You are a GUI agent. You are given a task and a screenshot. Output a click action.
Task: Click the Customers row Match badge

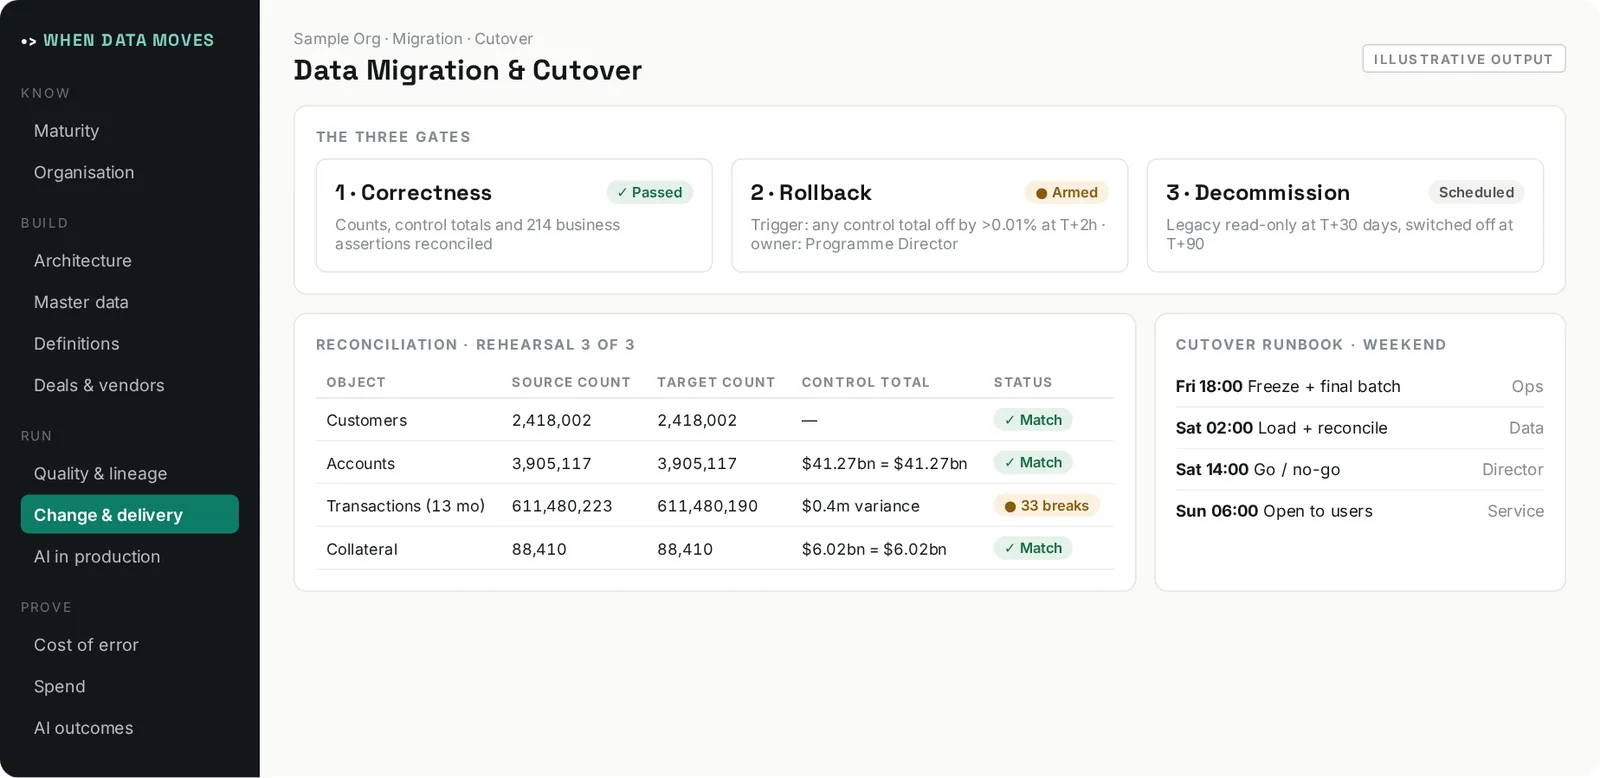(1033, 420)
